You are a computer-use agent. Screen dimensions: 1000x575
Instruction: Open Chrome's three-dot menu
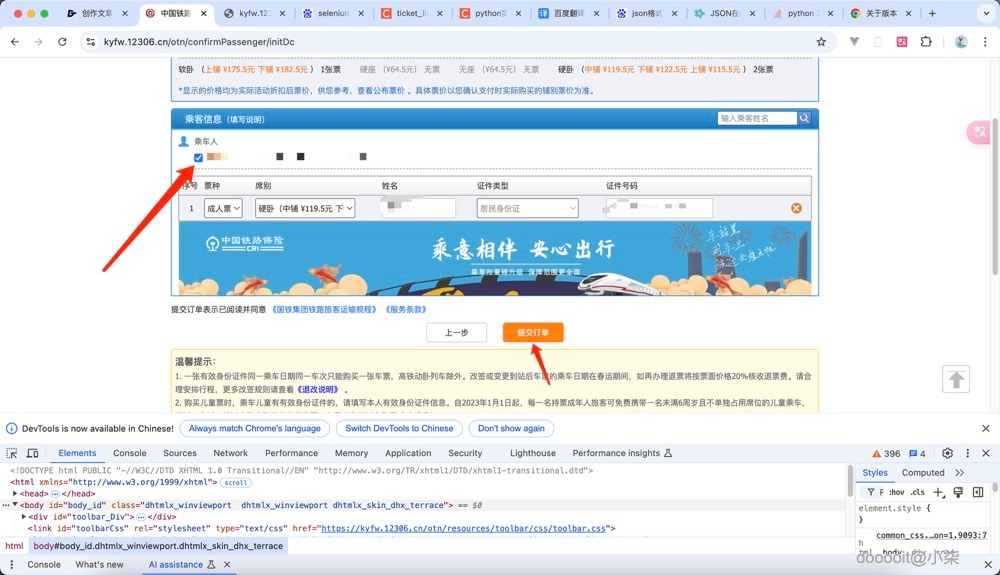point(985,41)
